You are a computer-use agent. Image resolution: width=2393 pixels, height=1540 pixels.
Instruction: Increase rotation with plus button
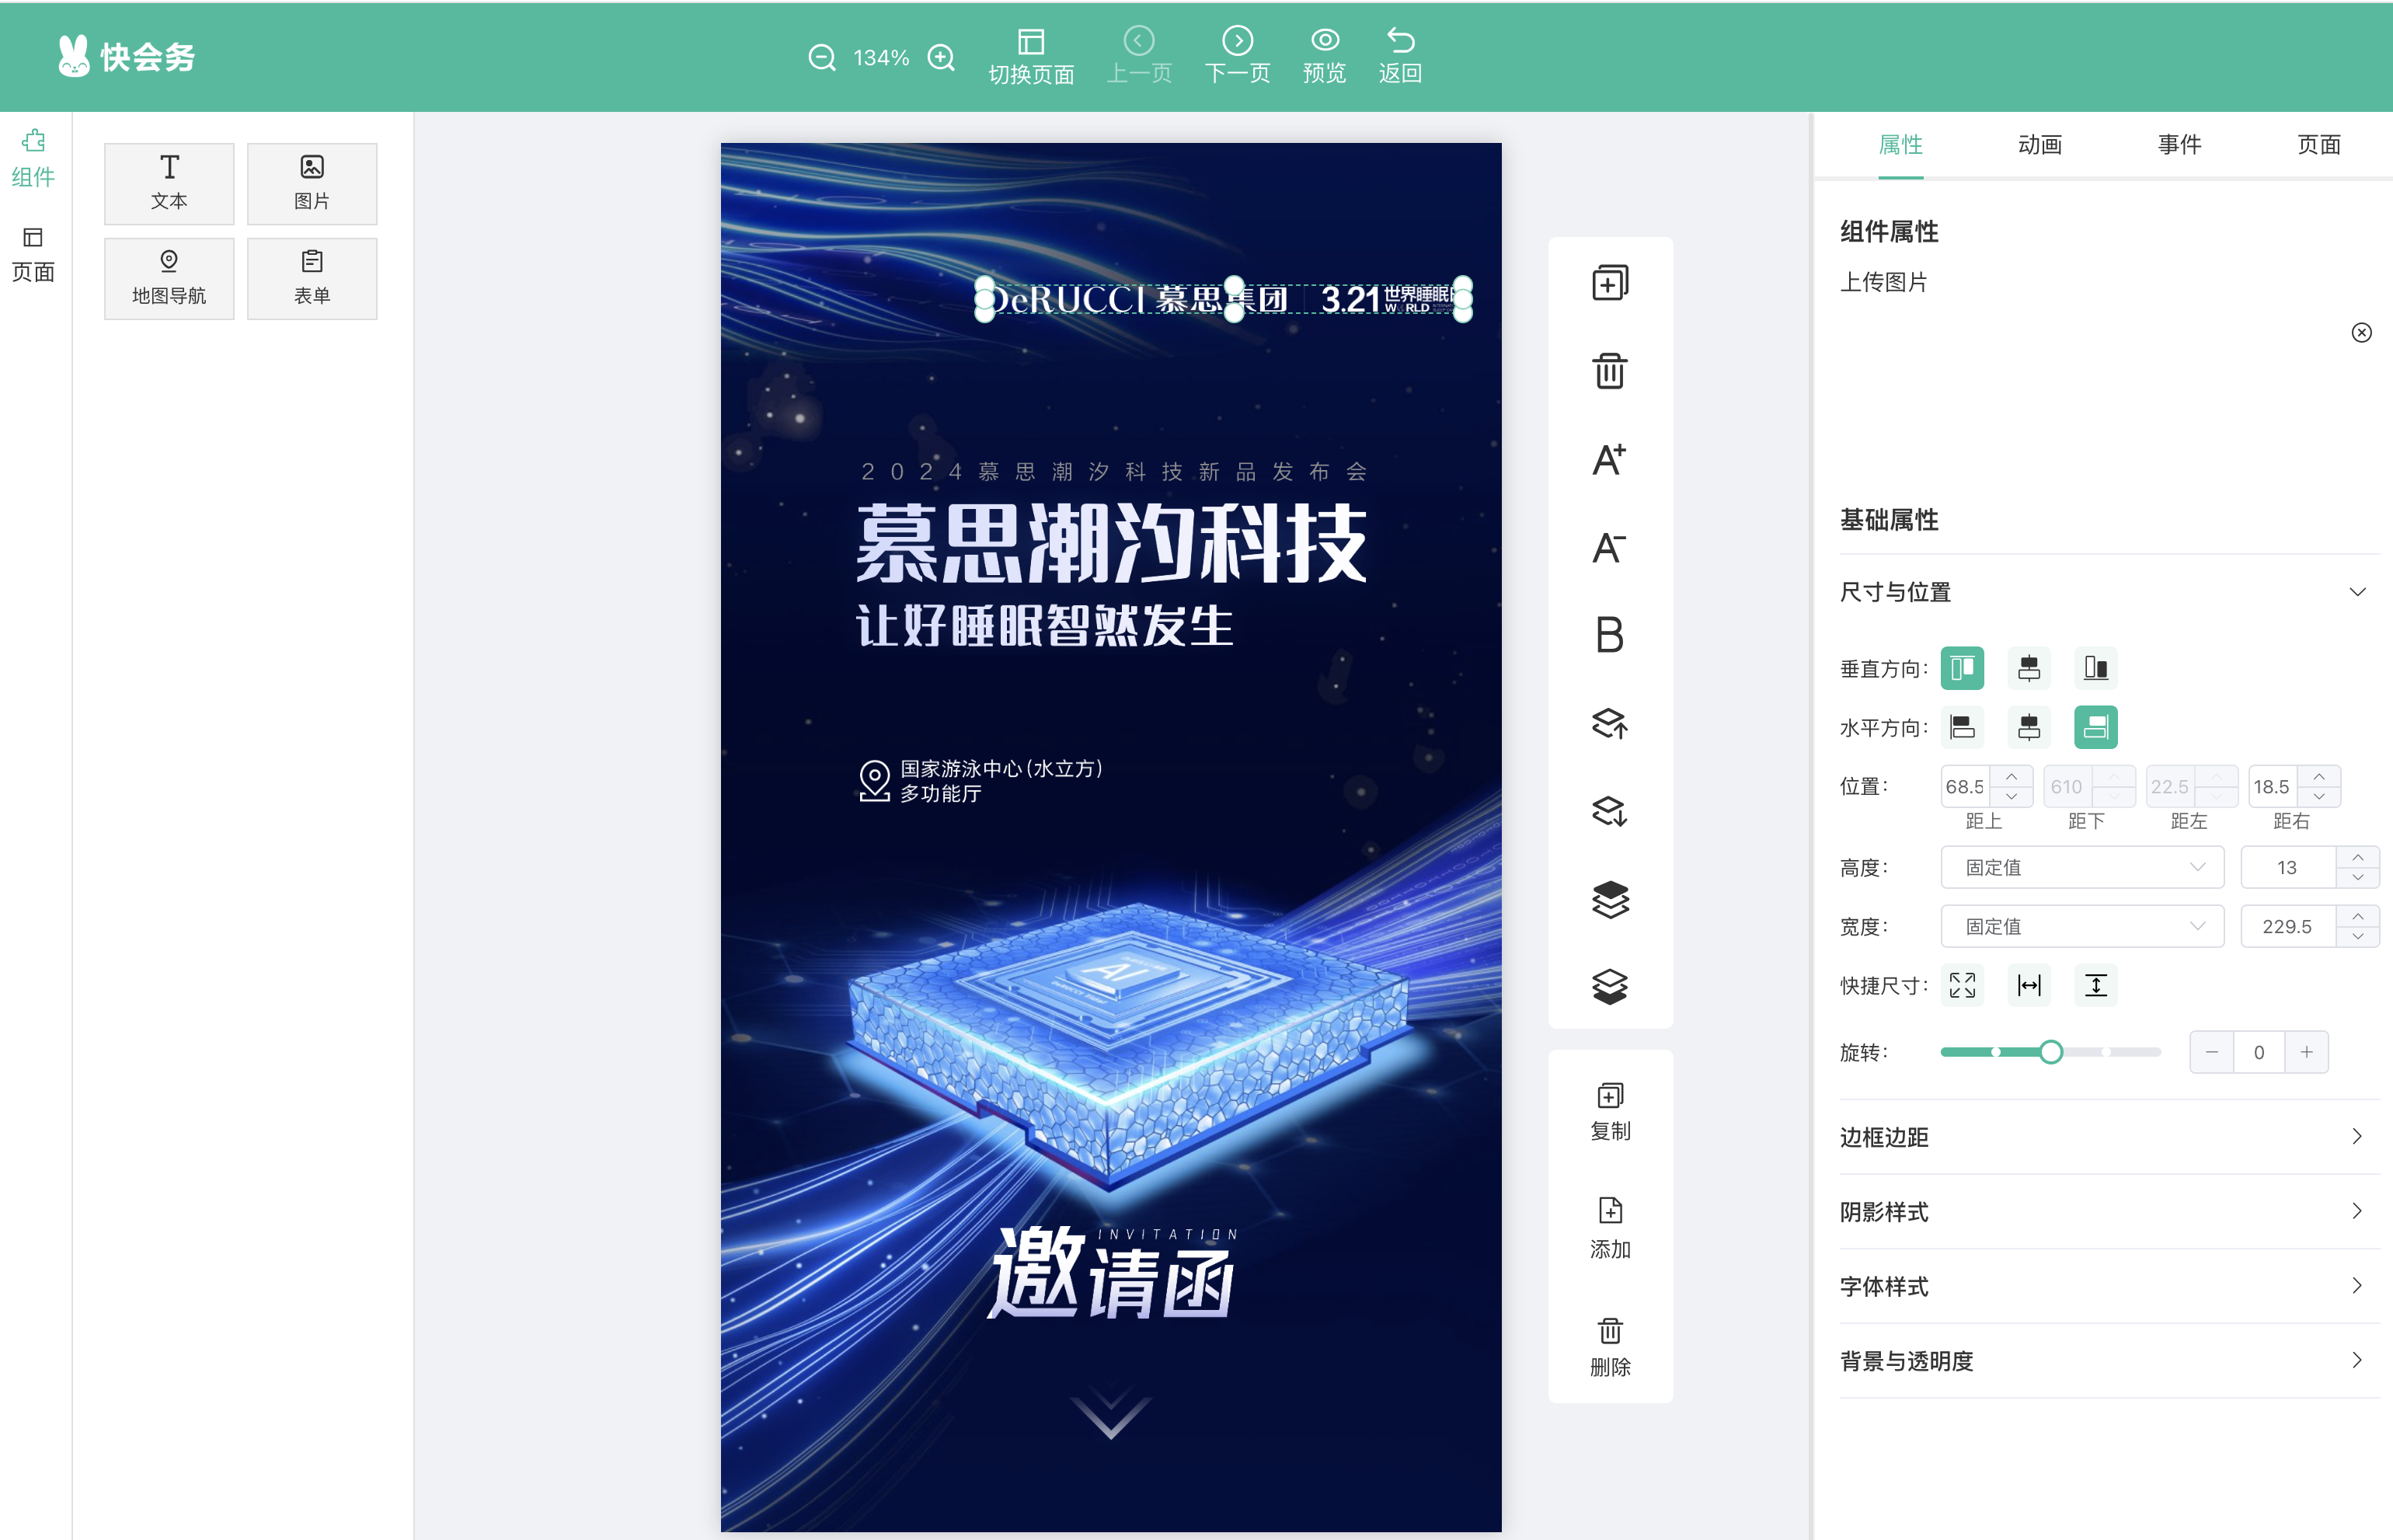[x=2306, y=1052]
